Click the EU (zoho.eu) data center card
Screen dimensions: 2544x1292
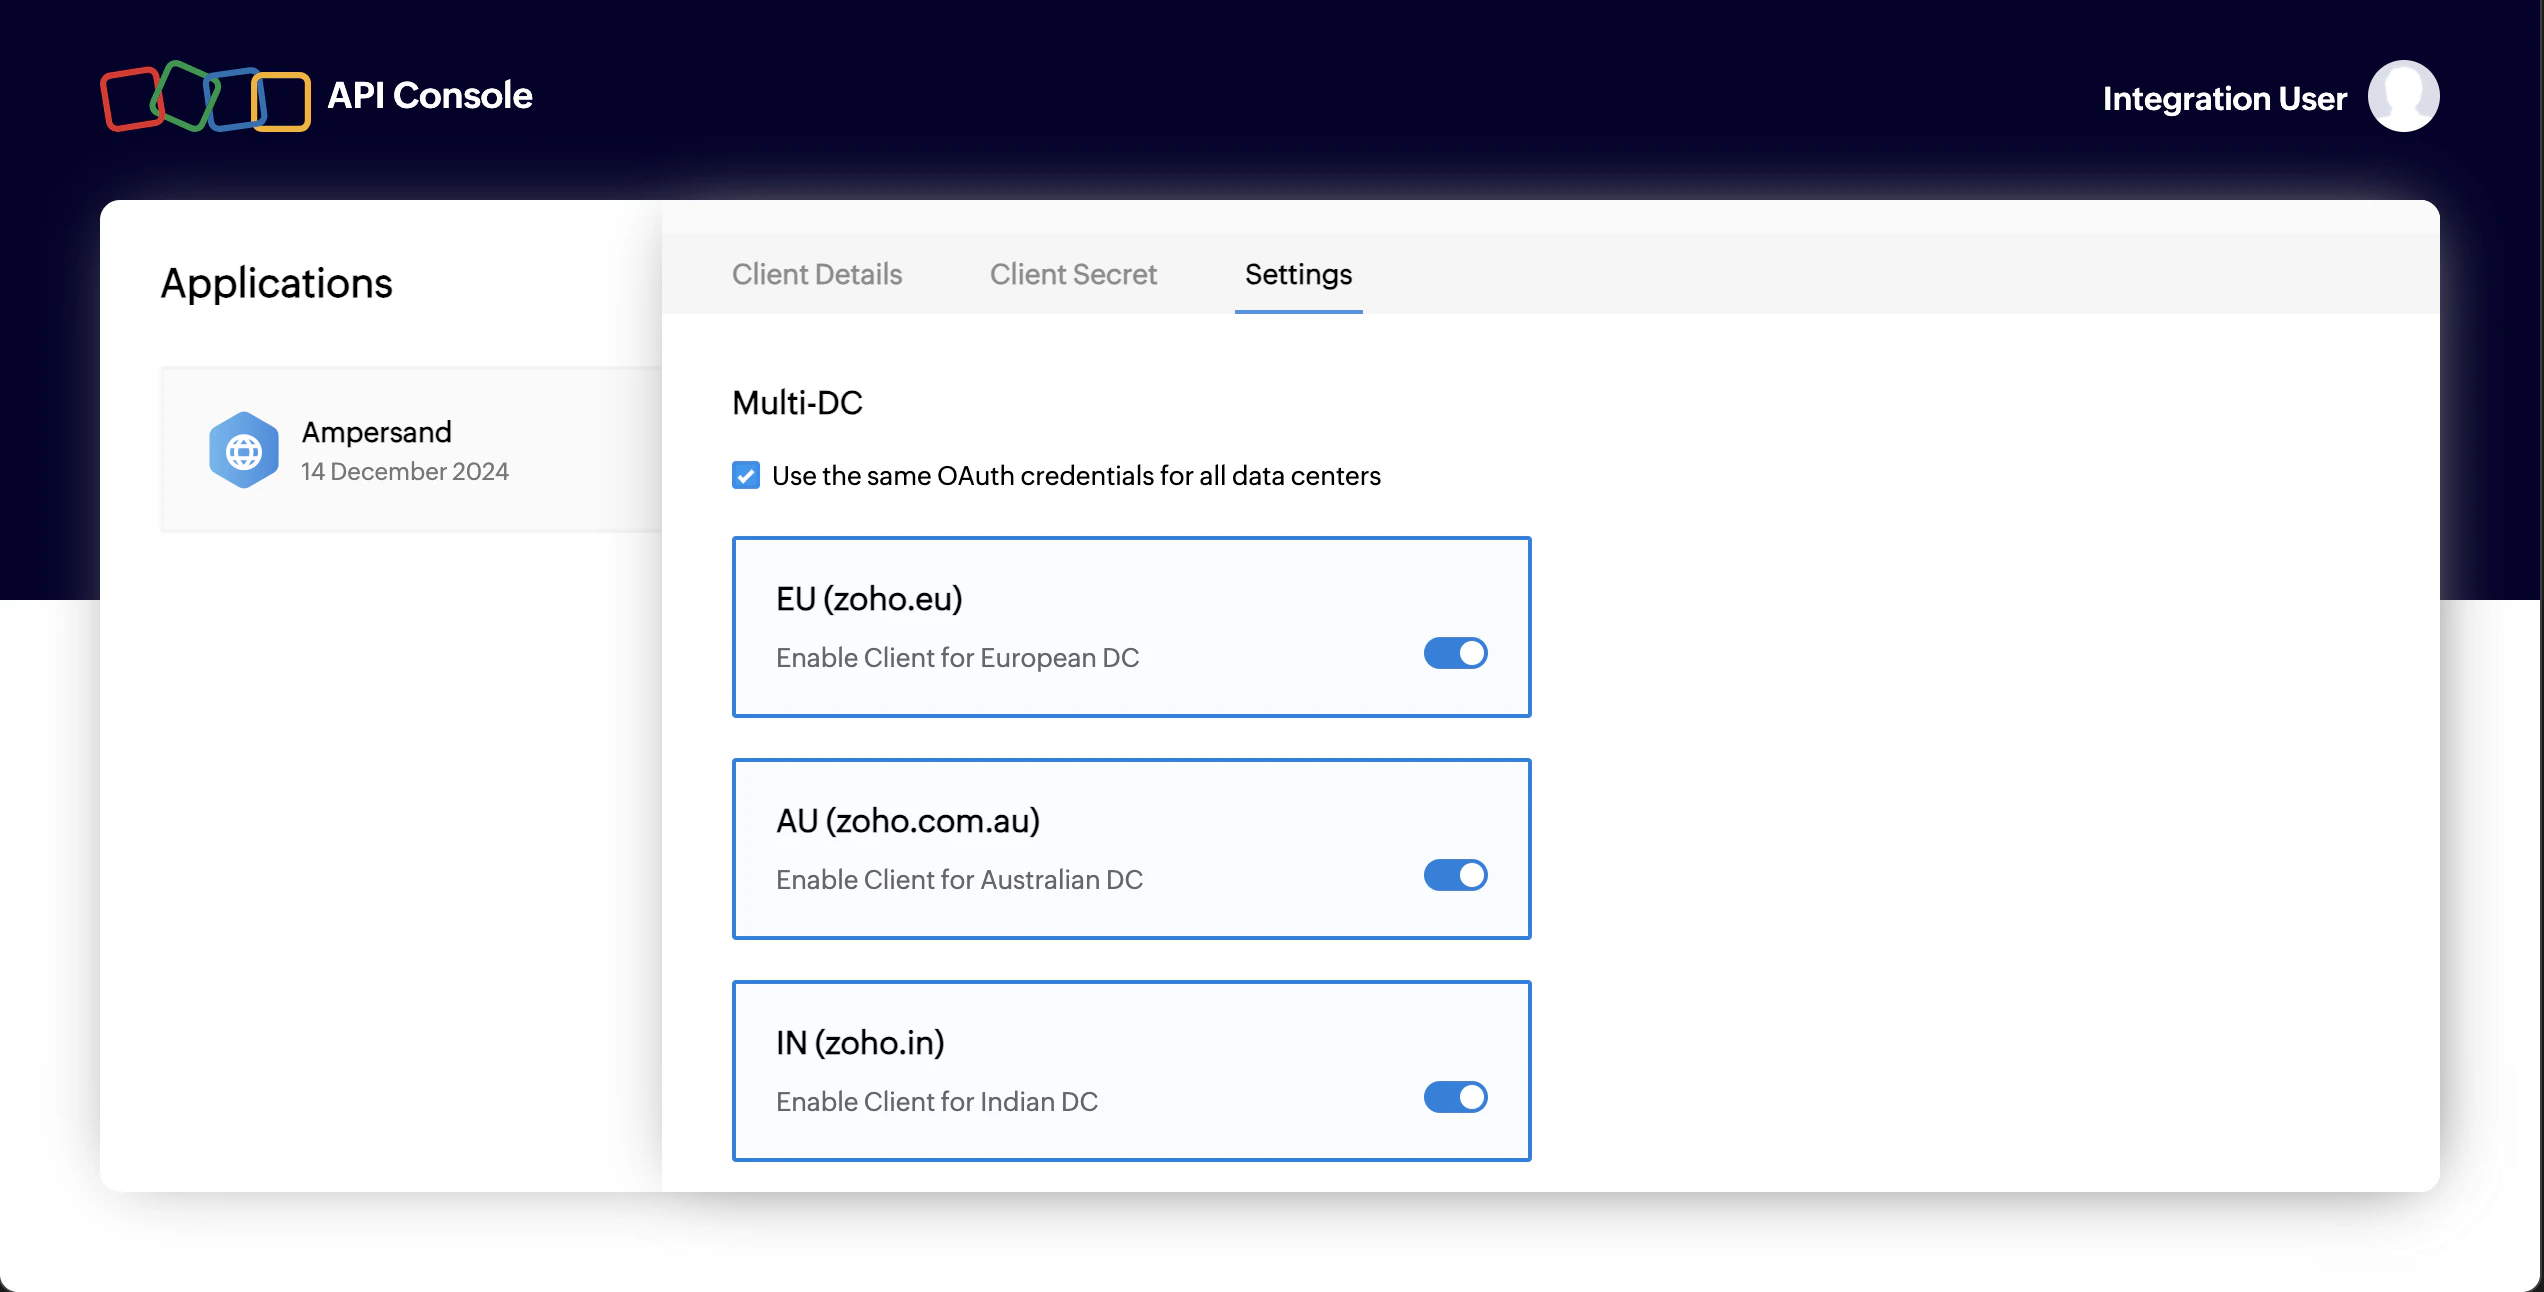point(1130,627)
